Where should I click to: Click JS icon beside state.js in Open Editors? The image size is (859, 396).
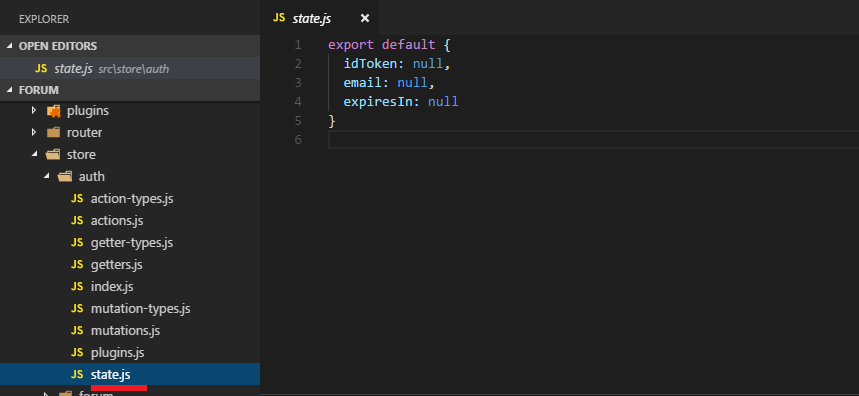coord(41,69)
